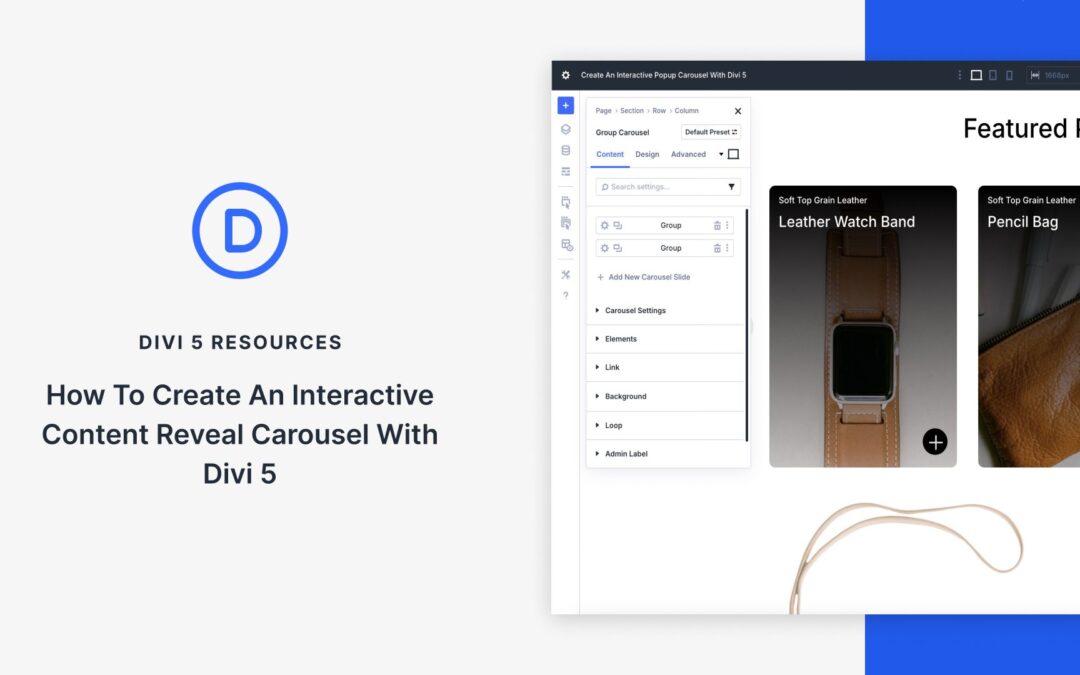Select the blue Add Module plus icon
Image resolution: width=1080 pixels, height=675 pixels.
coord(565,105)
